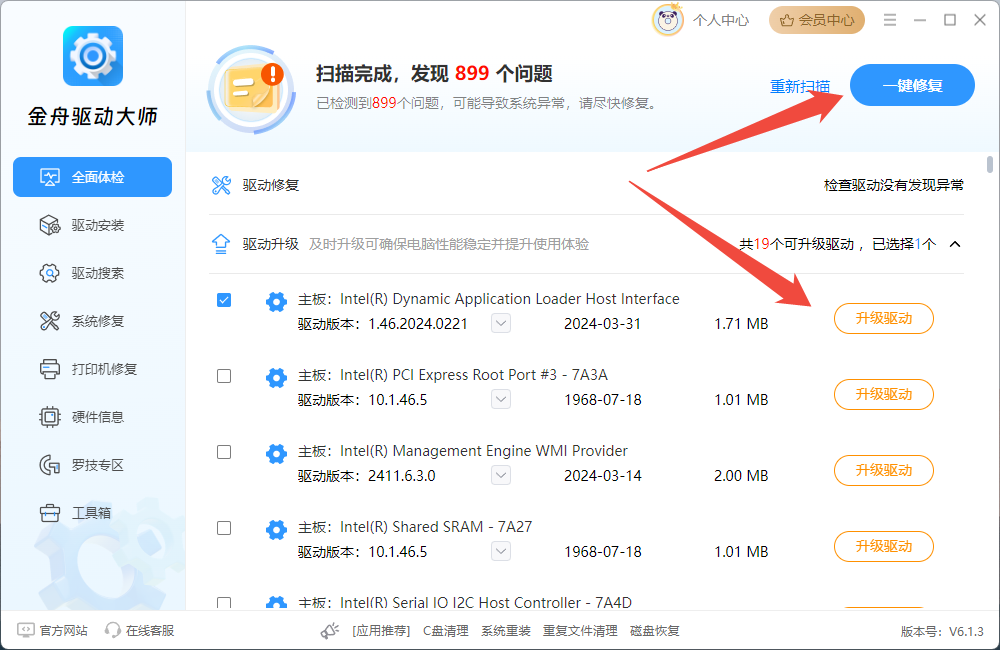
Task: Open the hamburger menu icon
Action: coord(890,20)
